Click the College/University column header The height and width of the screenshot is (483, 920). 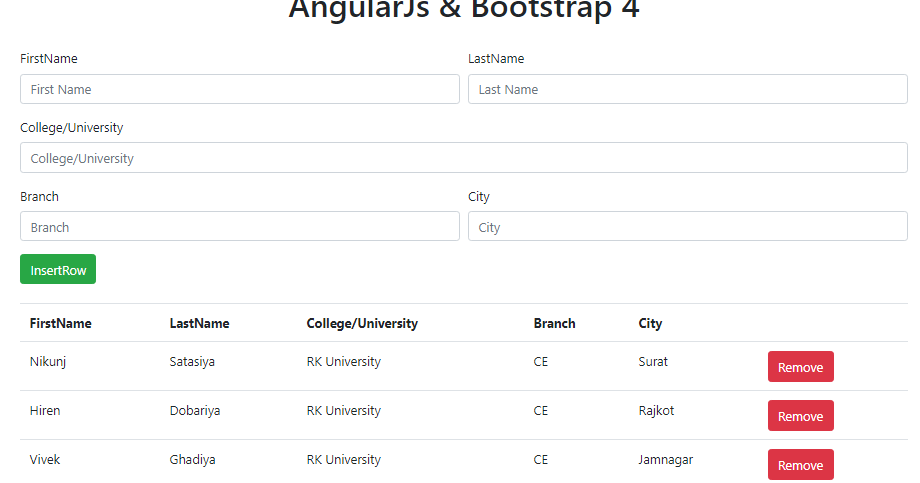362,323
